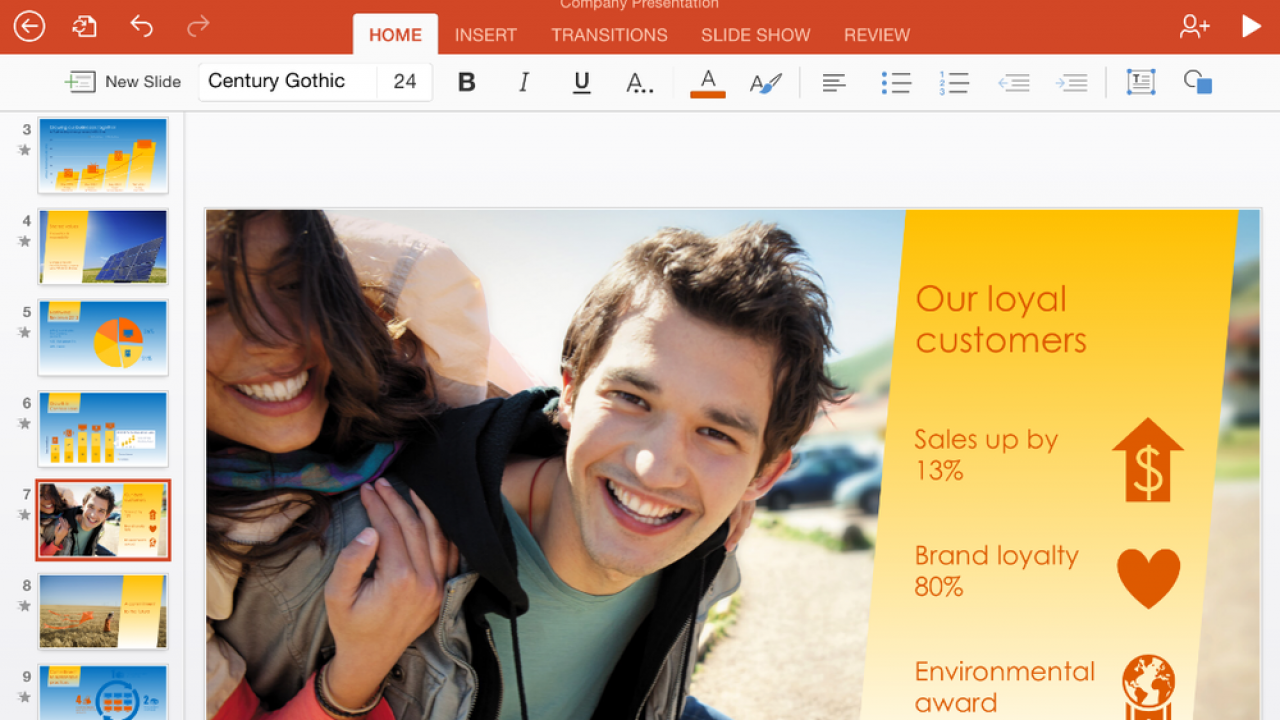
Task: Click the New Slide button
Action: pos(123,82)
